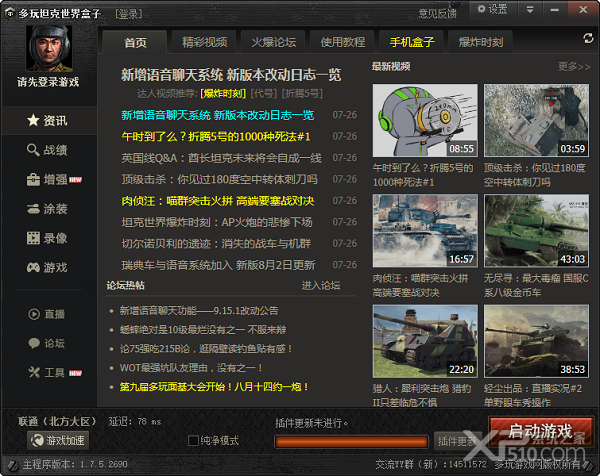Viewport: 600px width, 476px height.
Task: Open the 直播 live stream section
Action: click(x=48, y=314)
